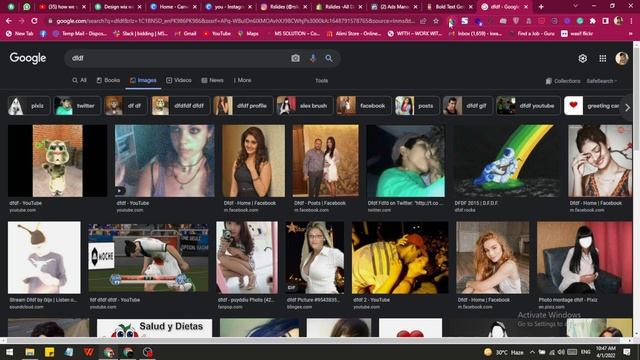Close the YouTube 'how we' tab

point(84,7)
